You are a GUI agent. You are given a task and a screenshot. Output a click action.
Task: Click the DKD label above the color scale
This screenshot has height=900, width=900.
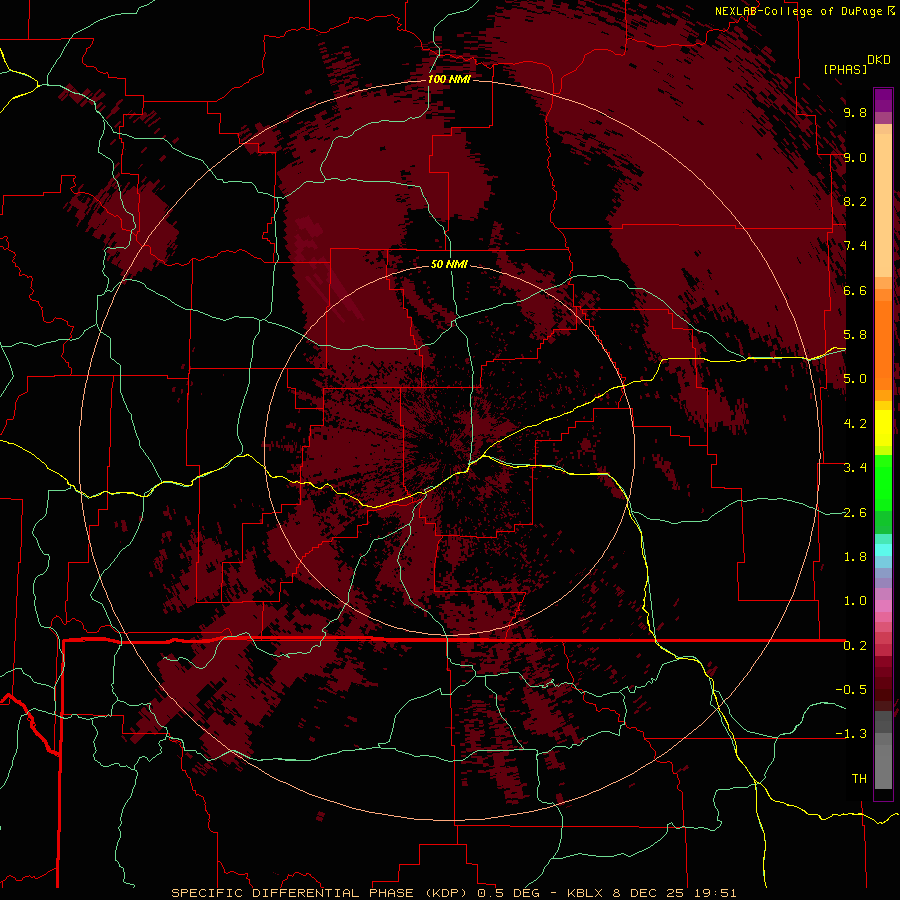tap(879, 60)
